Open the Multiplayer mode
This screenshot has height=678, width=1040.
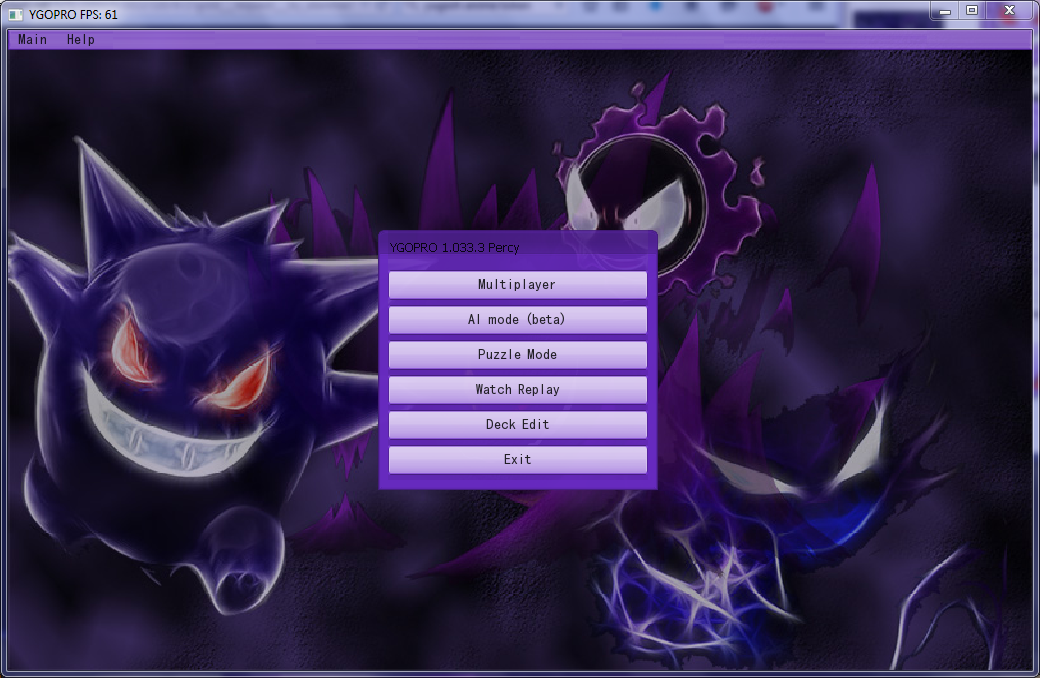[517, 285]
